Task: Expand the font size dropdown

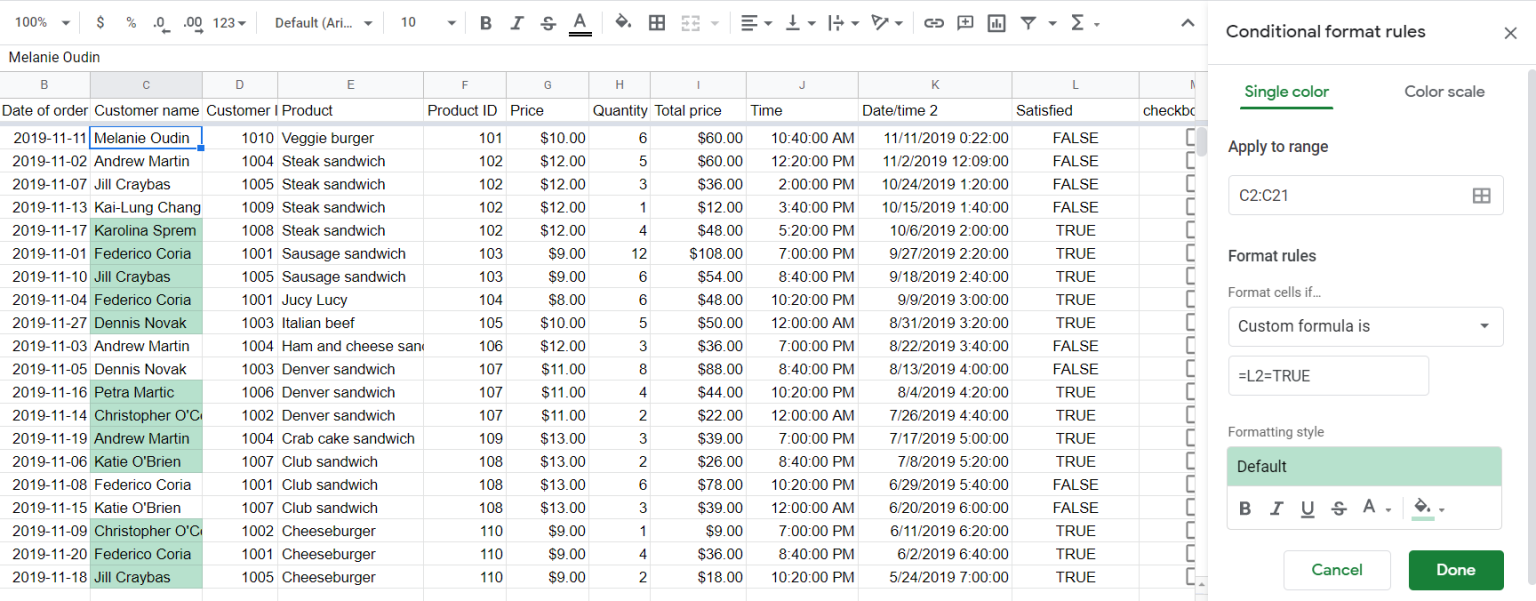Action: point(428,22)
